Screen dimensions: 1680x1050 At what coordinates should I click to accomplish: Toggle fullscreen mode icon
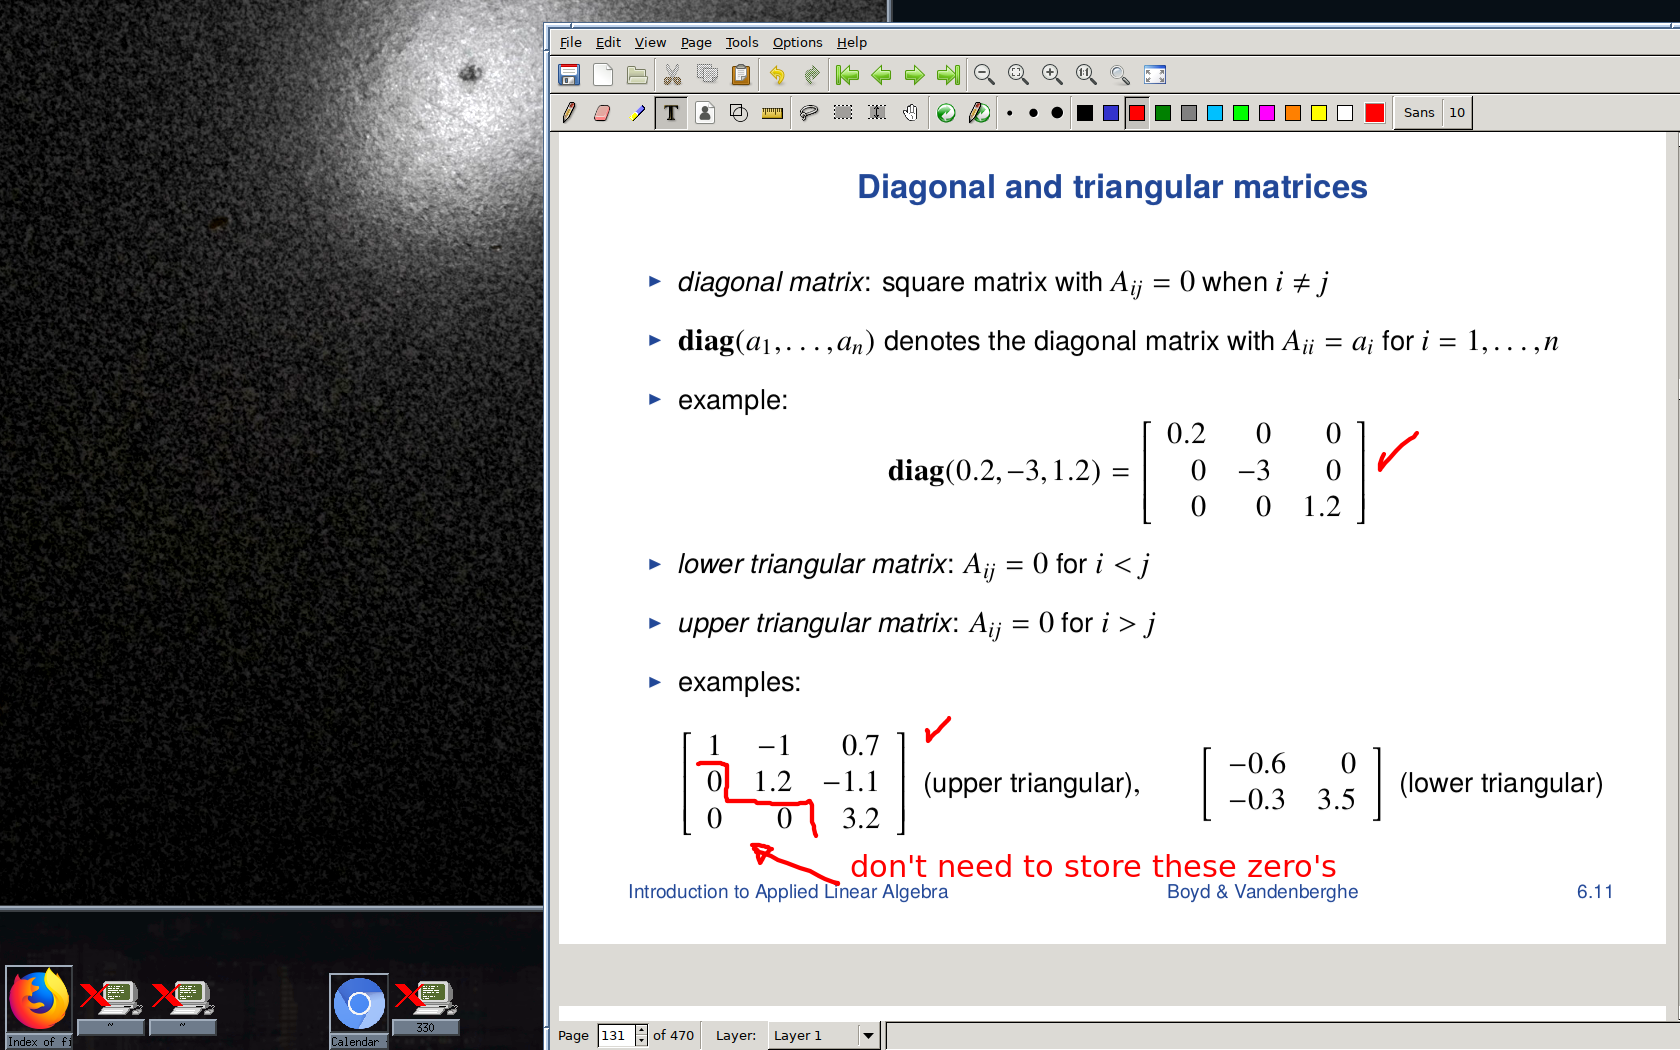[1155, 75]
